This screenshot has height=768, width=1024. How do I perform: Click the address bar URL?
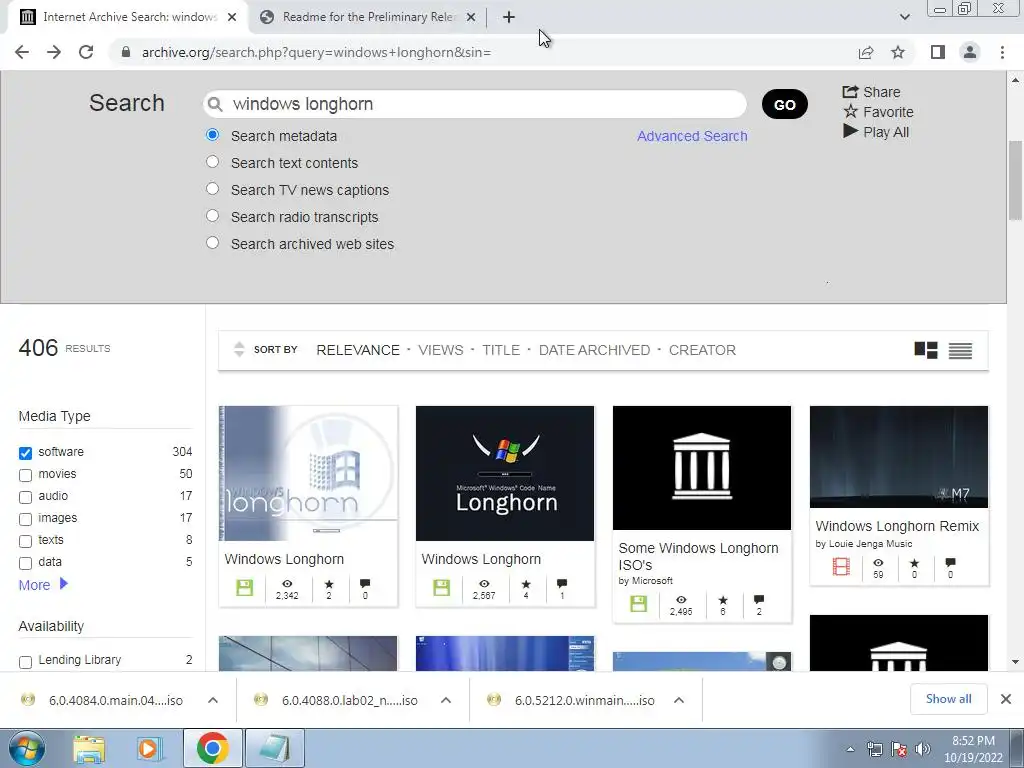pos(316,52)
